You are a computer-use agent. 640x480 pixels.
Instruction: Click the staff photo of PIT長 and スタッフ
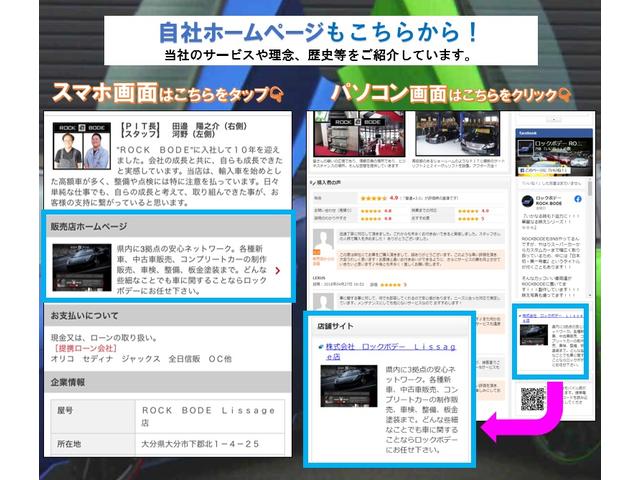pyautogui.click(x=82, y=146)
